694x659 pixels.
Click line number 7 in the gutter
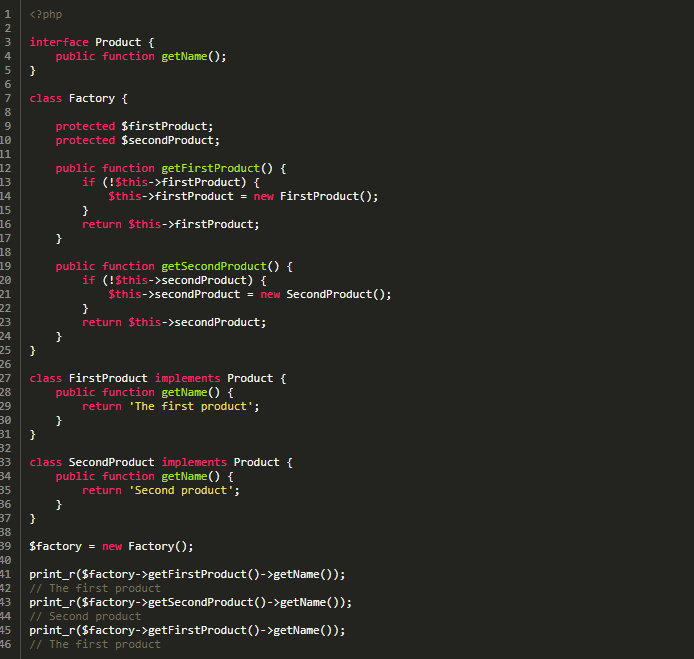(x=7, y=98)
